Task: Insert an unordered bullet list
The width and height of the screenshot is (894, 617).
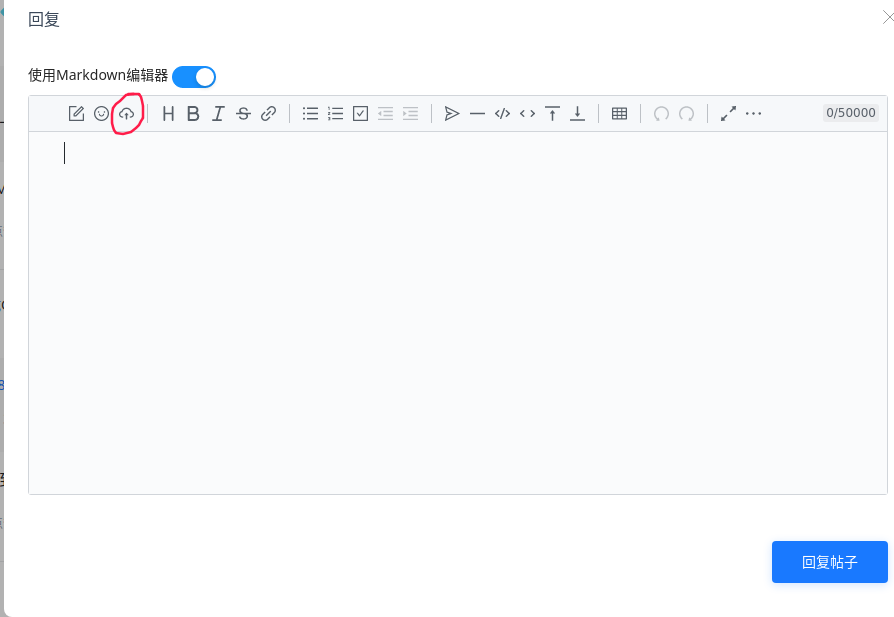Action: pyautogui.click(x=311, y=113)
